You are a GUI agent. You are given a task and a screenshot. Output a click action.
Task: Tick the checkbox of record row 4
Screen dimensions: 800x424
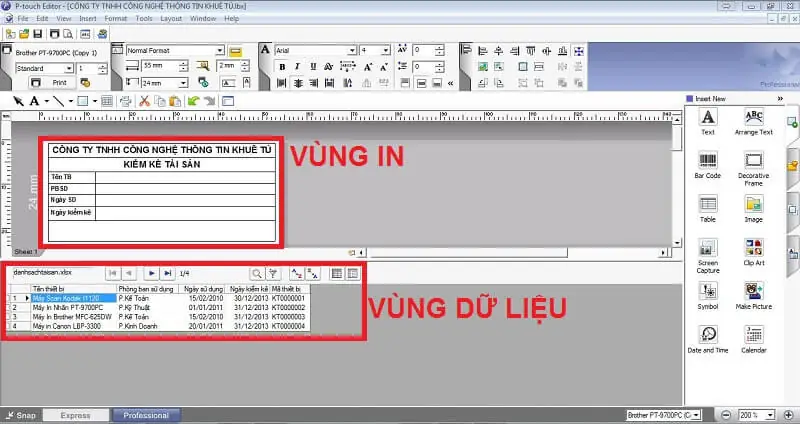10,326
